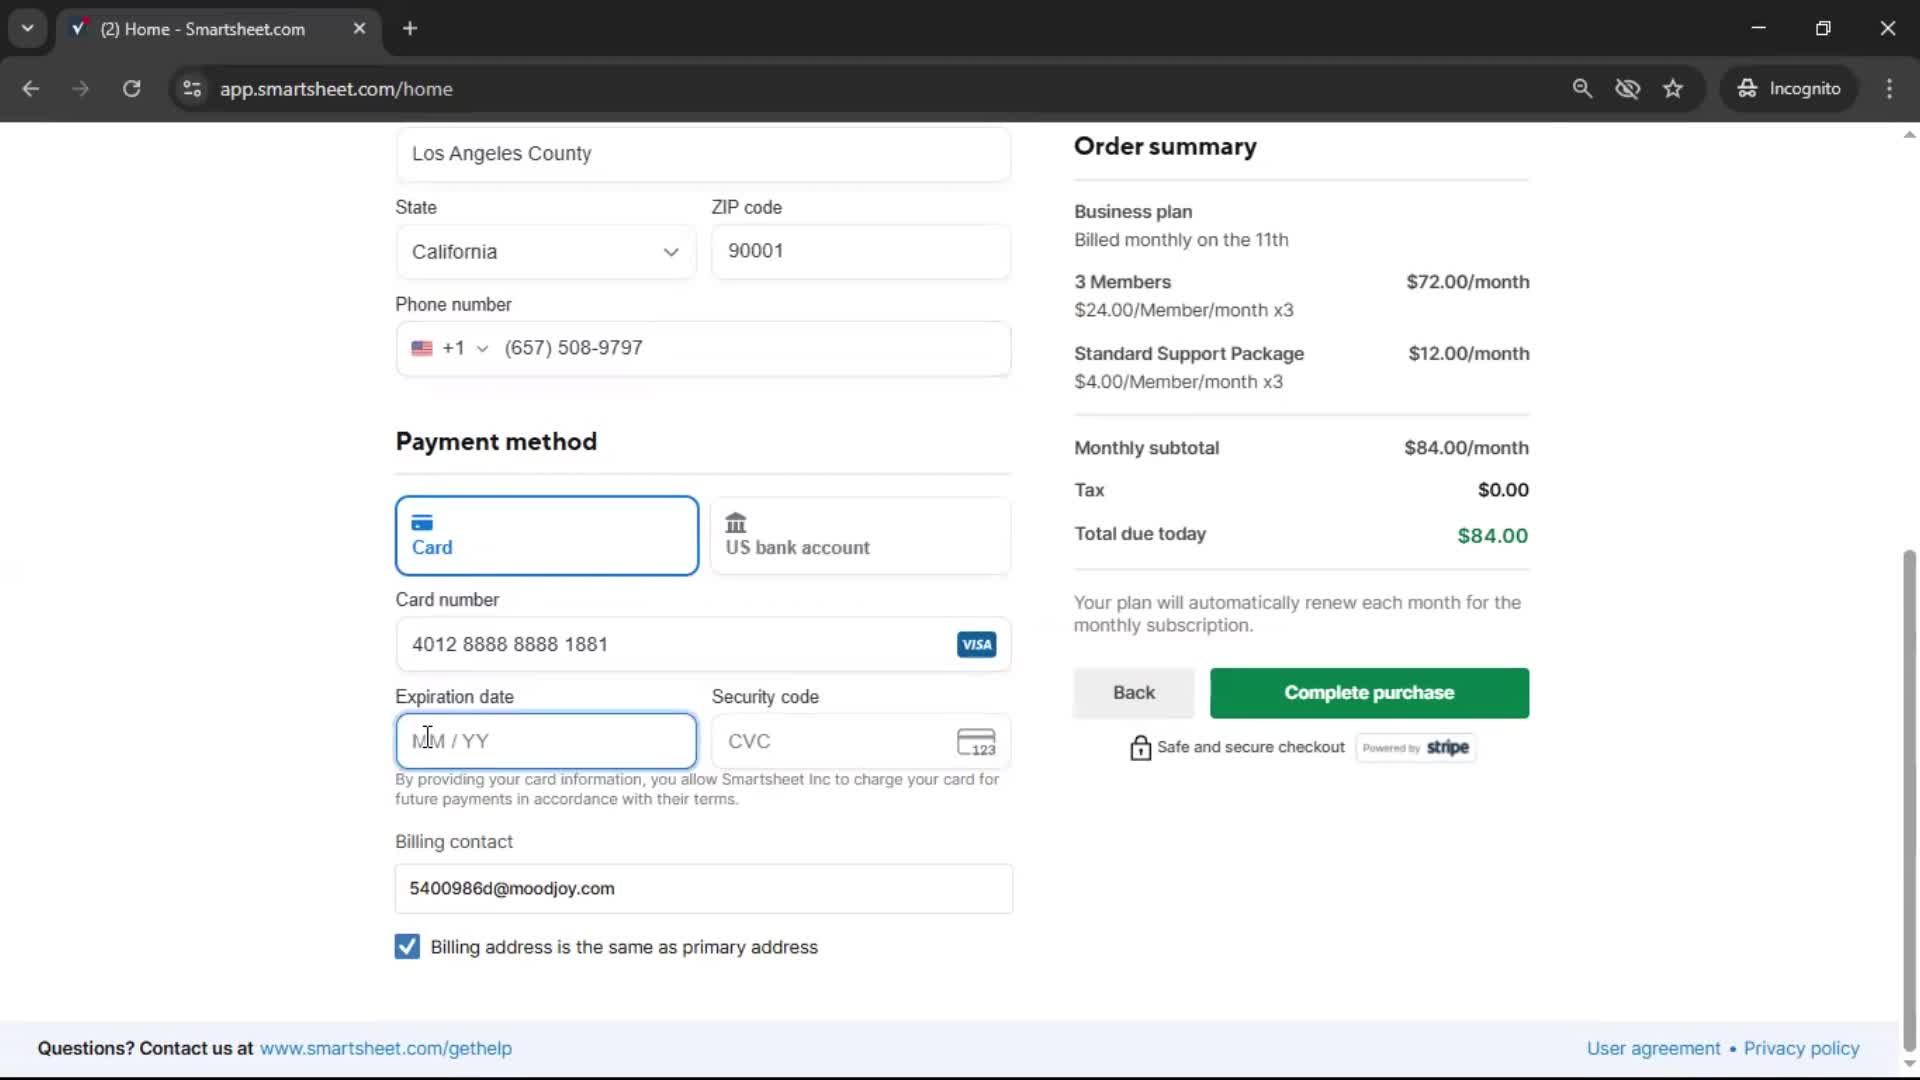Click the US flag icon beside phone number
1920x1080 pixels.
pos(421,348)
